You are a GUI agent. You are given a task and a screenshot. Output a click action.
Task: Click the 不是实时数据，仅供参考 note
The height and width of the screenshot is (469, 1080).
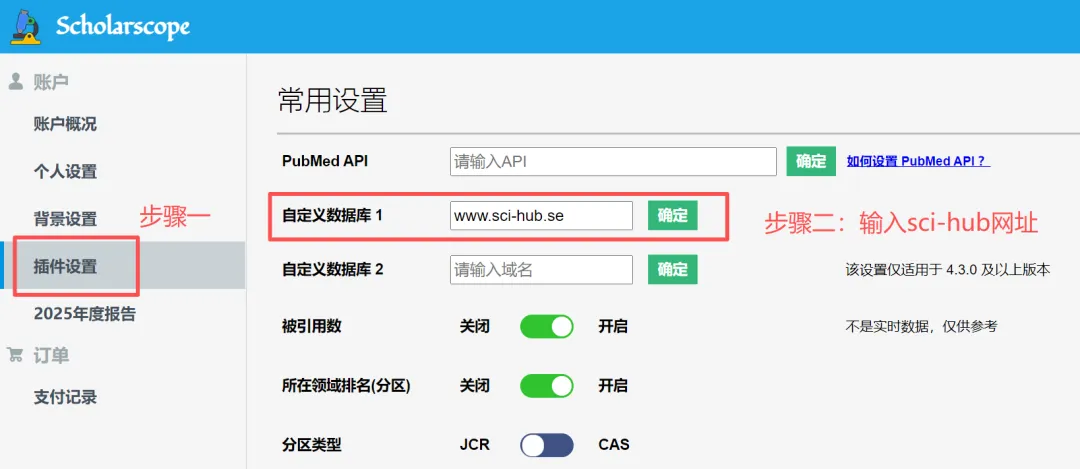point(921,326)
